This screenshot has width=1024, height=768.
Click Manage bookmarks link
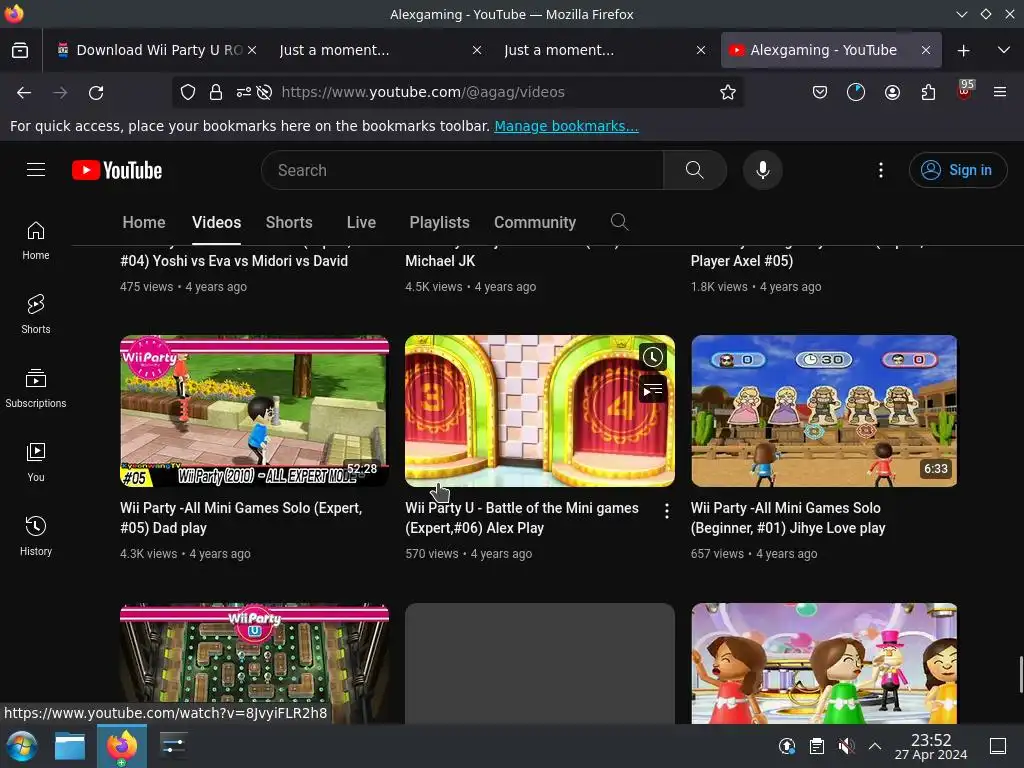click(x=566, y=126)
